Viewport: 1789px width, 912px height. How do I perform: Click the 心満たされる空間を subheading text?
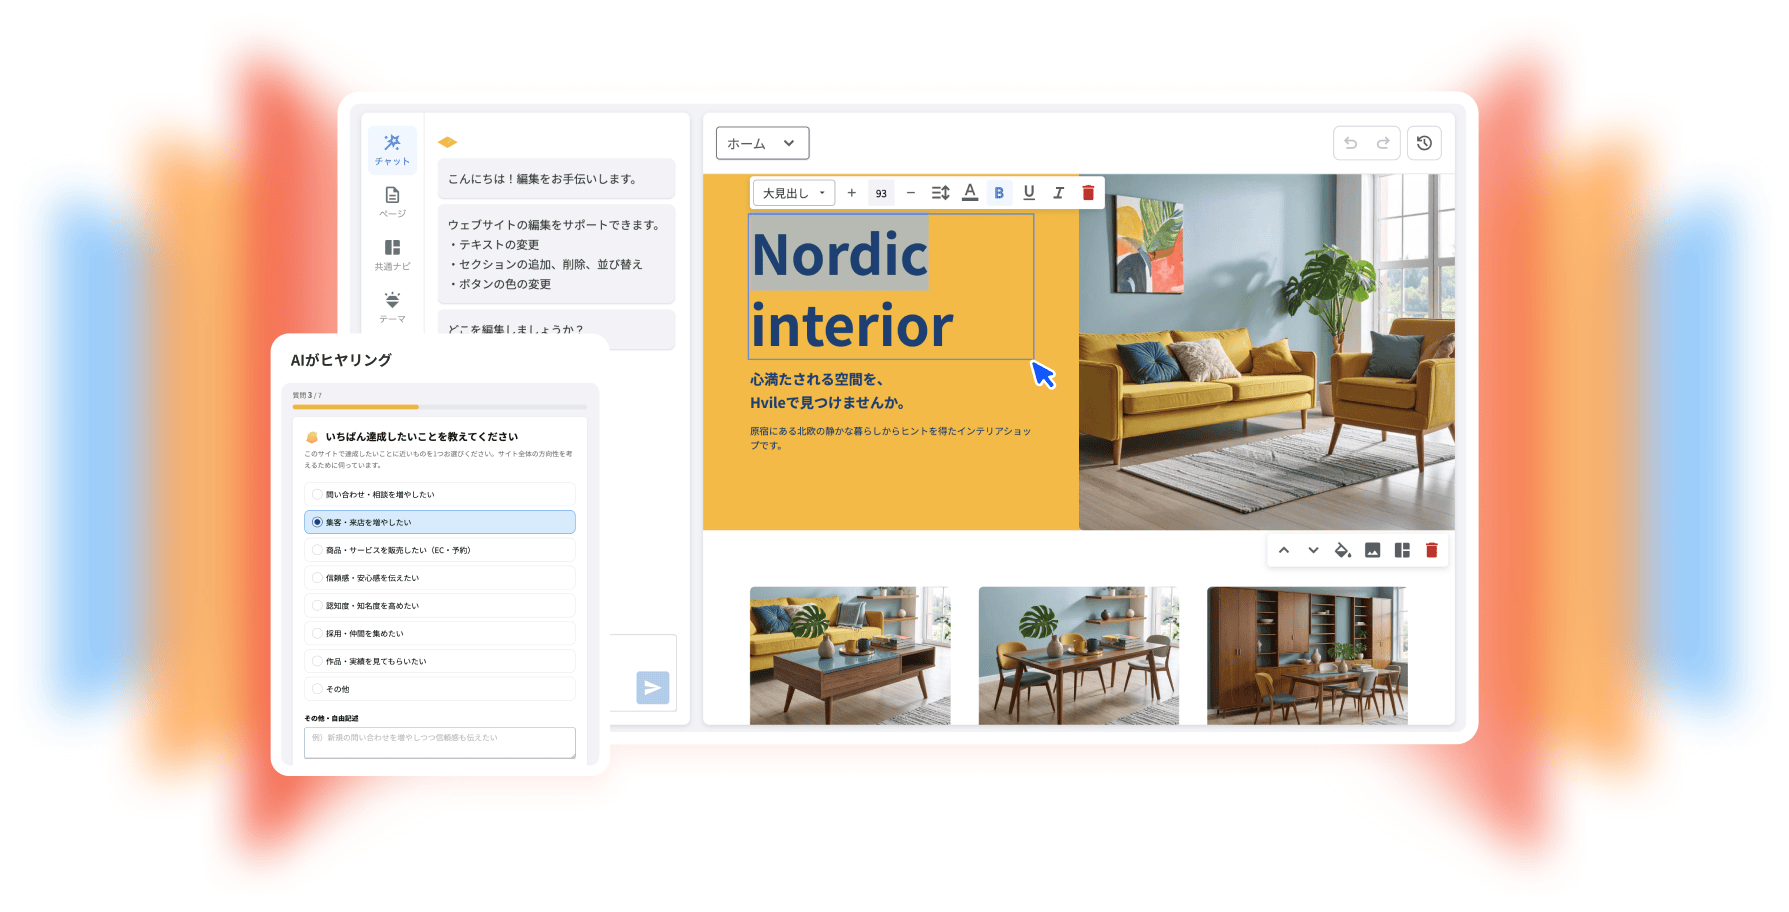pyautogui.click(x=828, y=391)
